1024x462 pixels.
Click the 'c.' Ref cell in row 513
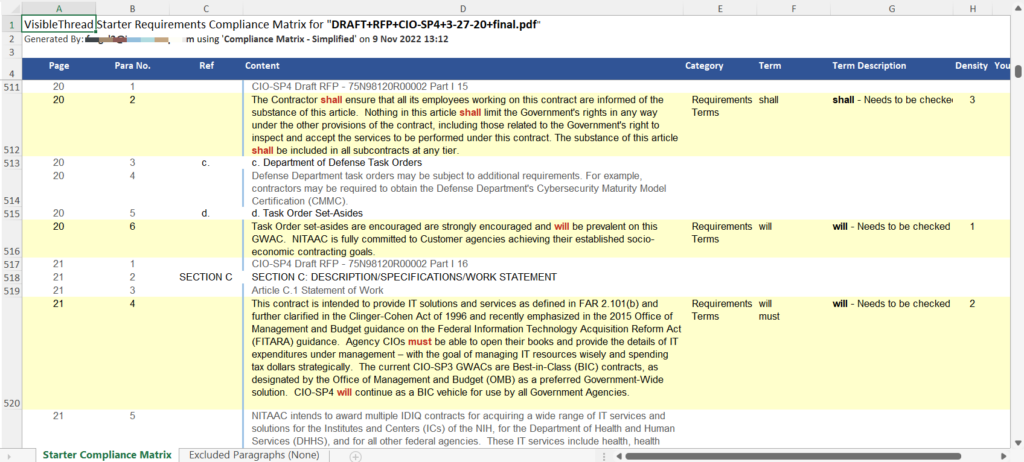(x=206, y=163)
